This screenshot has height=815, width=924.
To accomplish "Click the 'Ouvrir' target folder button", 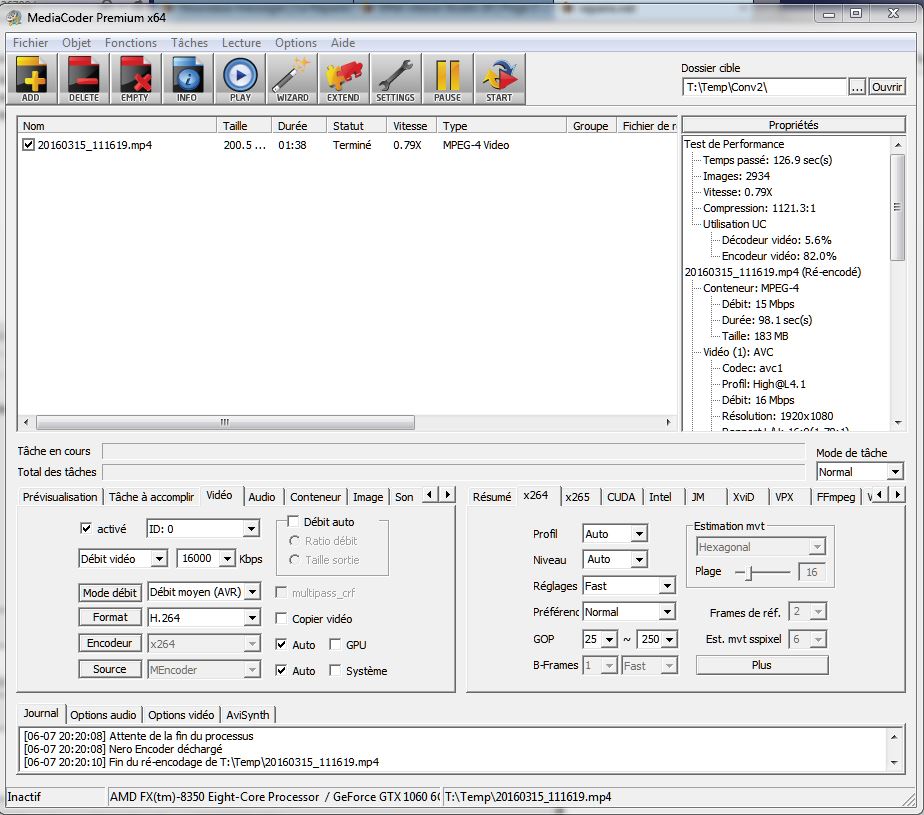I will [x=886, y=87].
